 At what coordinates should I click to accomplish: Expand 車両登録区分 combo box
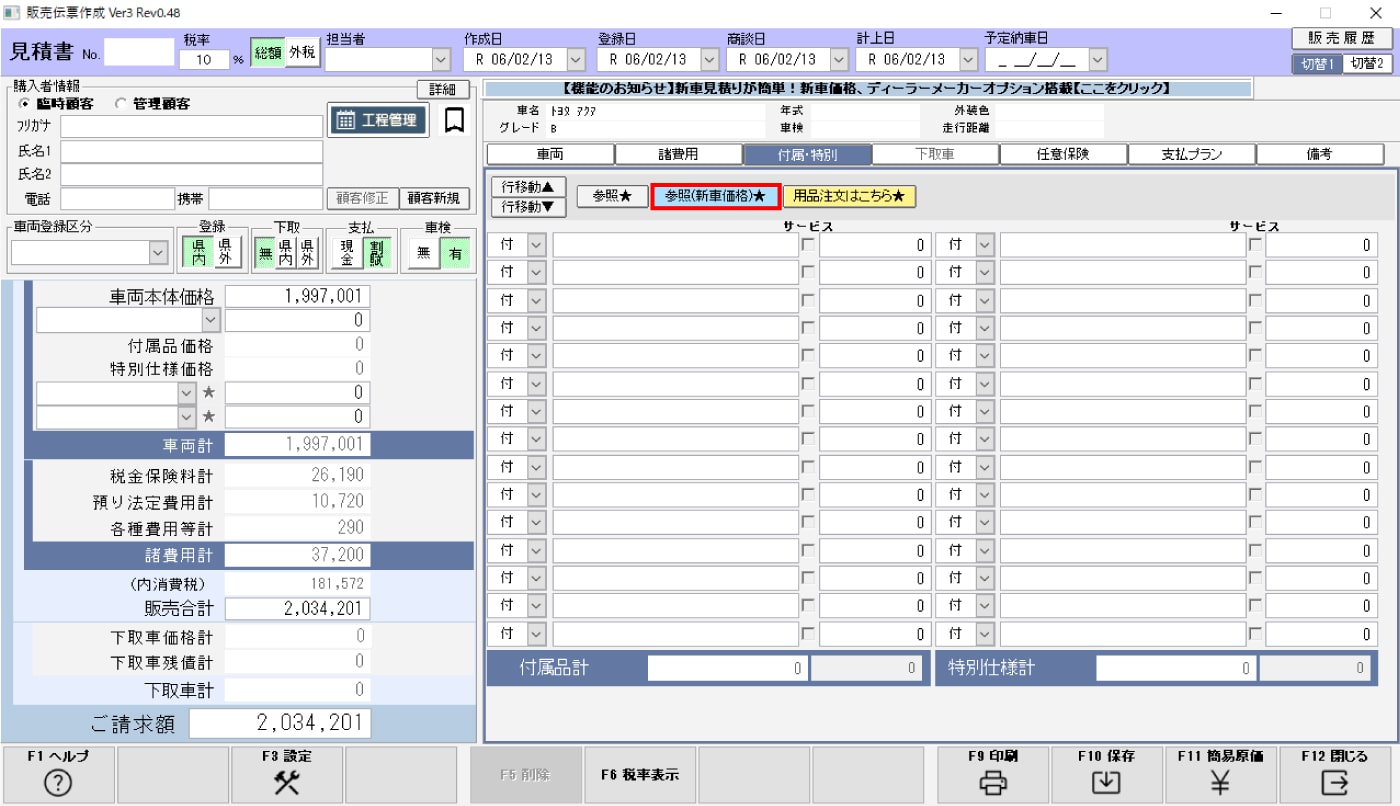tap(158, 254)
